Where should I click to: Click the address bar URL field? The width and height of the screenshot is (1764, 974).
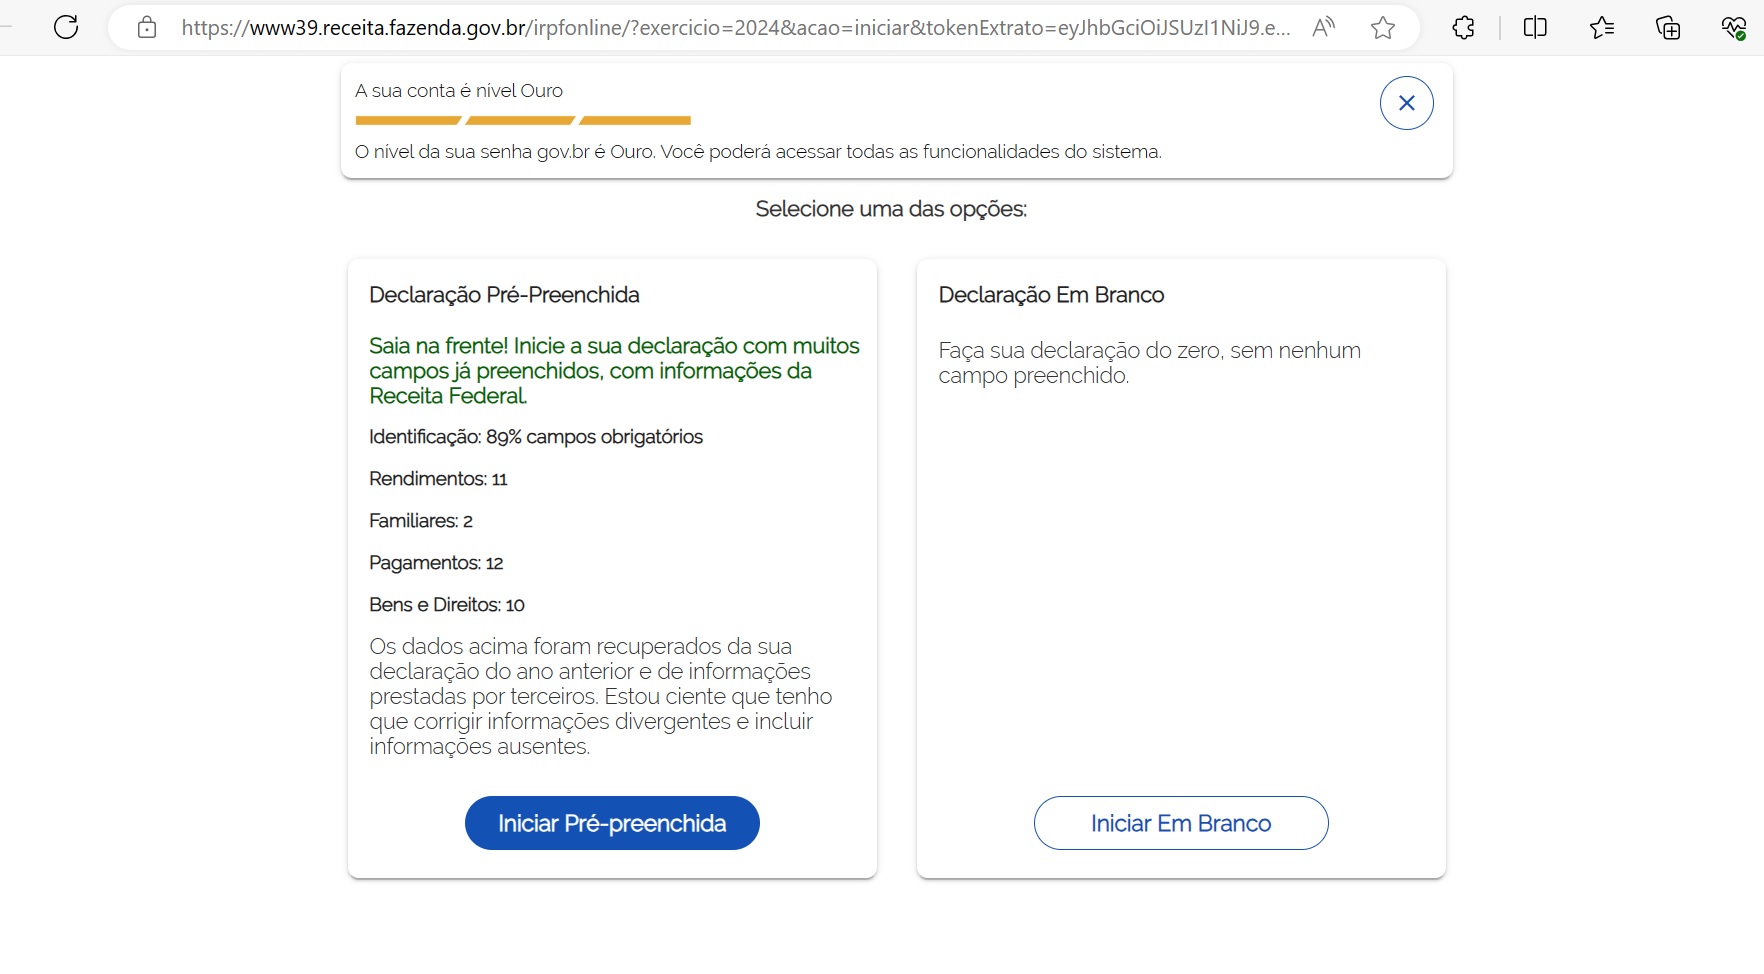pos(735,28)
